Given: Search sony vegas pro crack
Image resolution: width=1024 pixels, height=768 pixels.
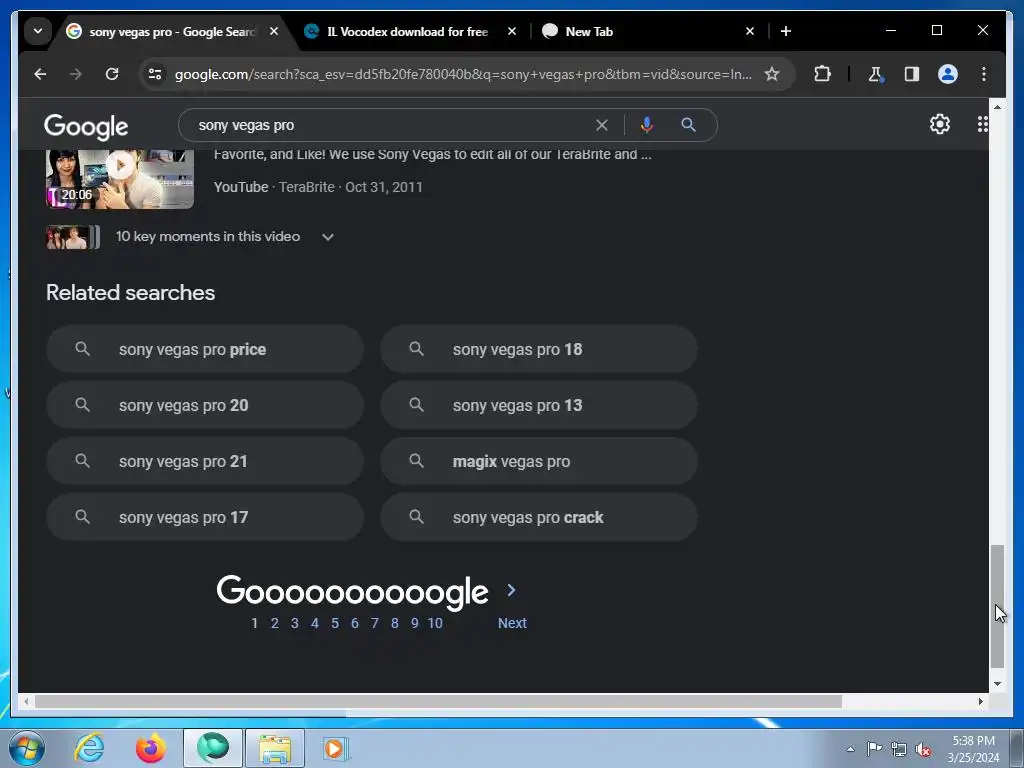Looking at the screenshot, I should pos(539,517).
